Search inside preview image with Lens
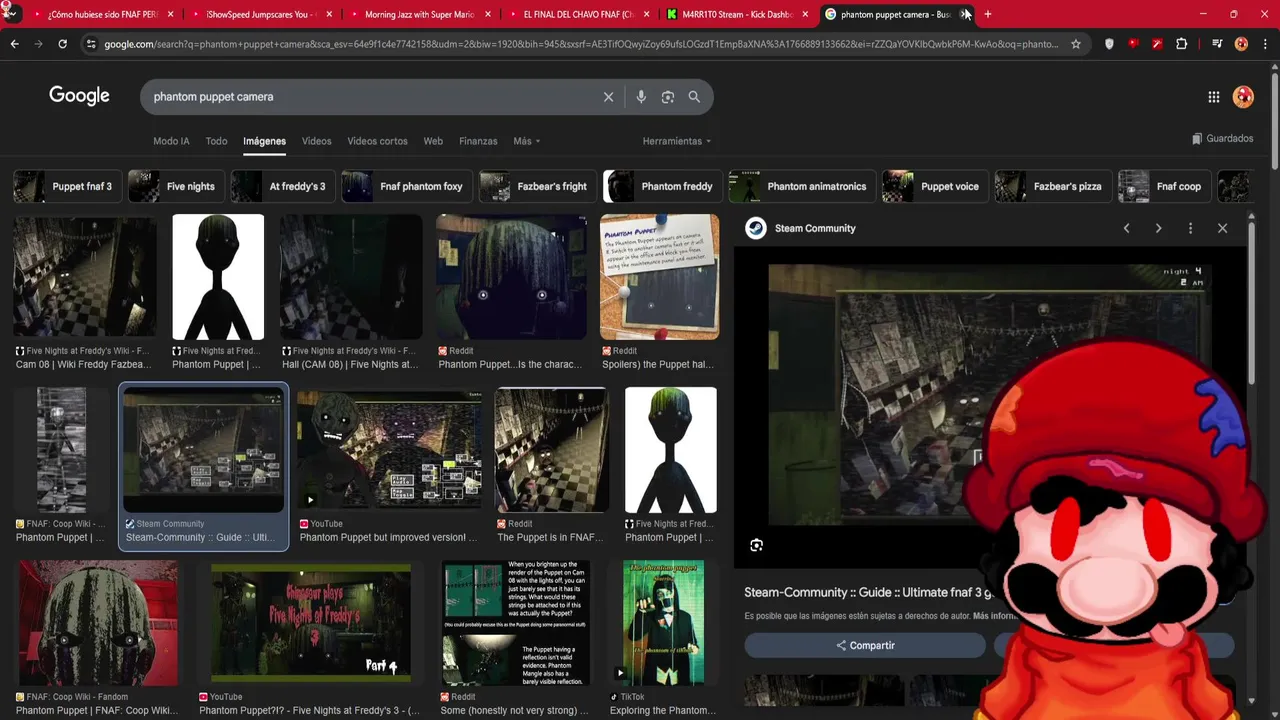Screen dimensions: 1280x720 pyautogui.click(x=756, y=545)
